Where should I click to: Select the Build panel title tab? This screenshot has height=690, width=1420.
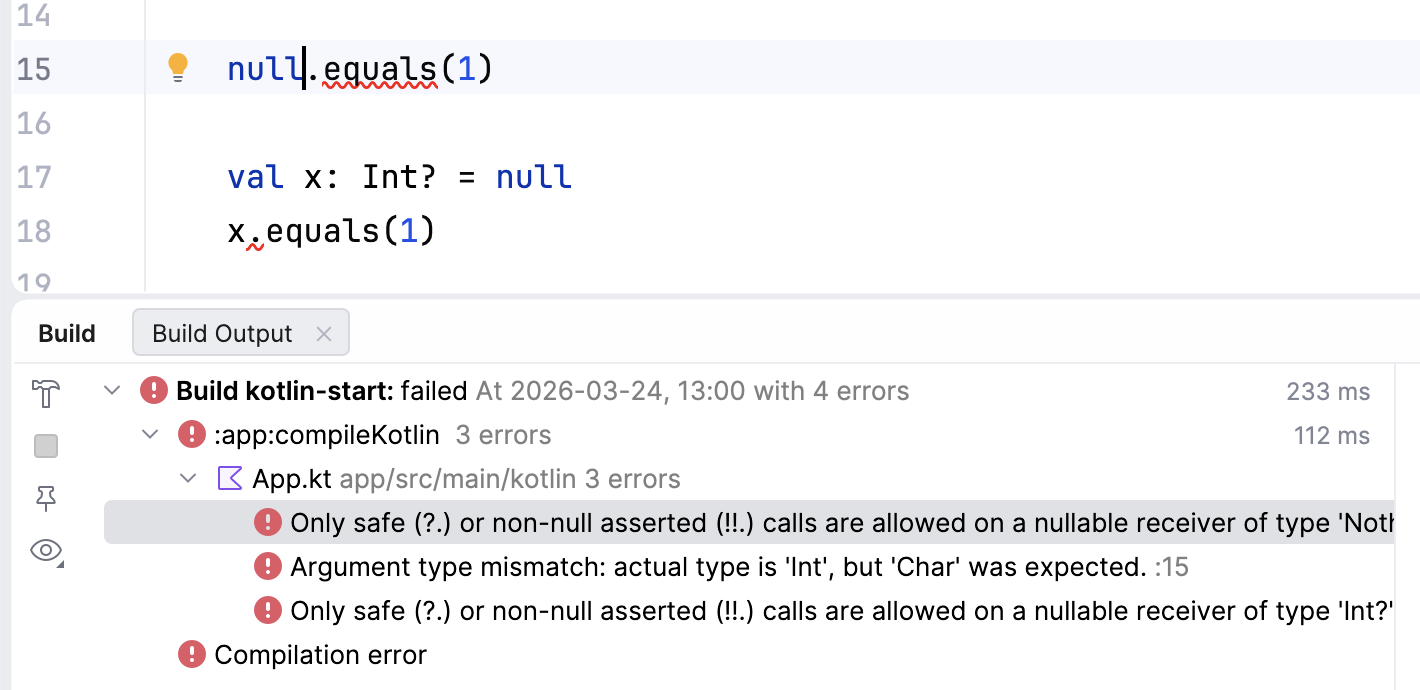click(67, 333)
